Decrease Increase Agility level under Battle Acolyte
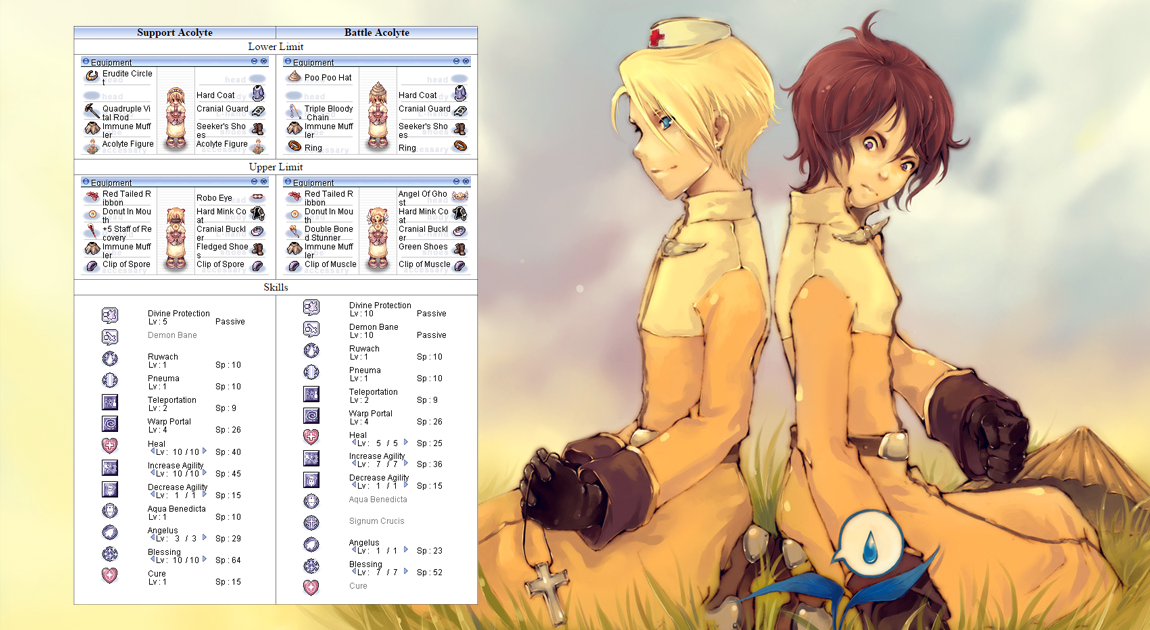1150x630 pixels. click(x=354, y=464)
